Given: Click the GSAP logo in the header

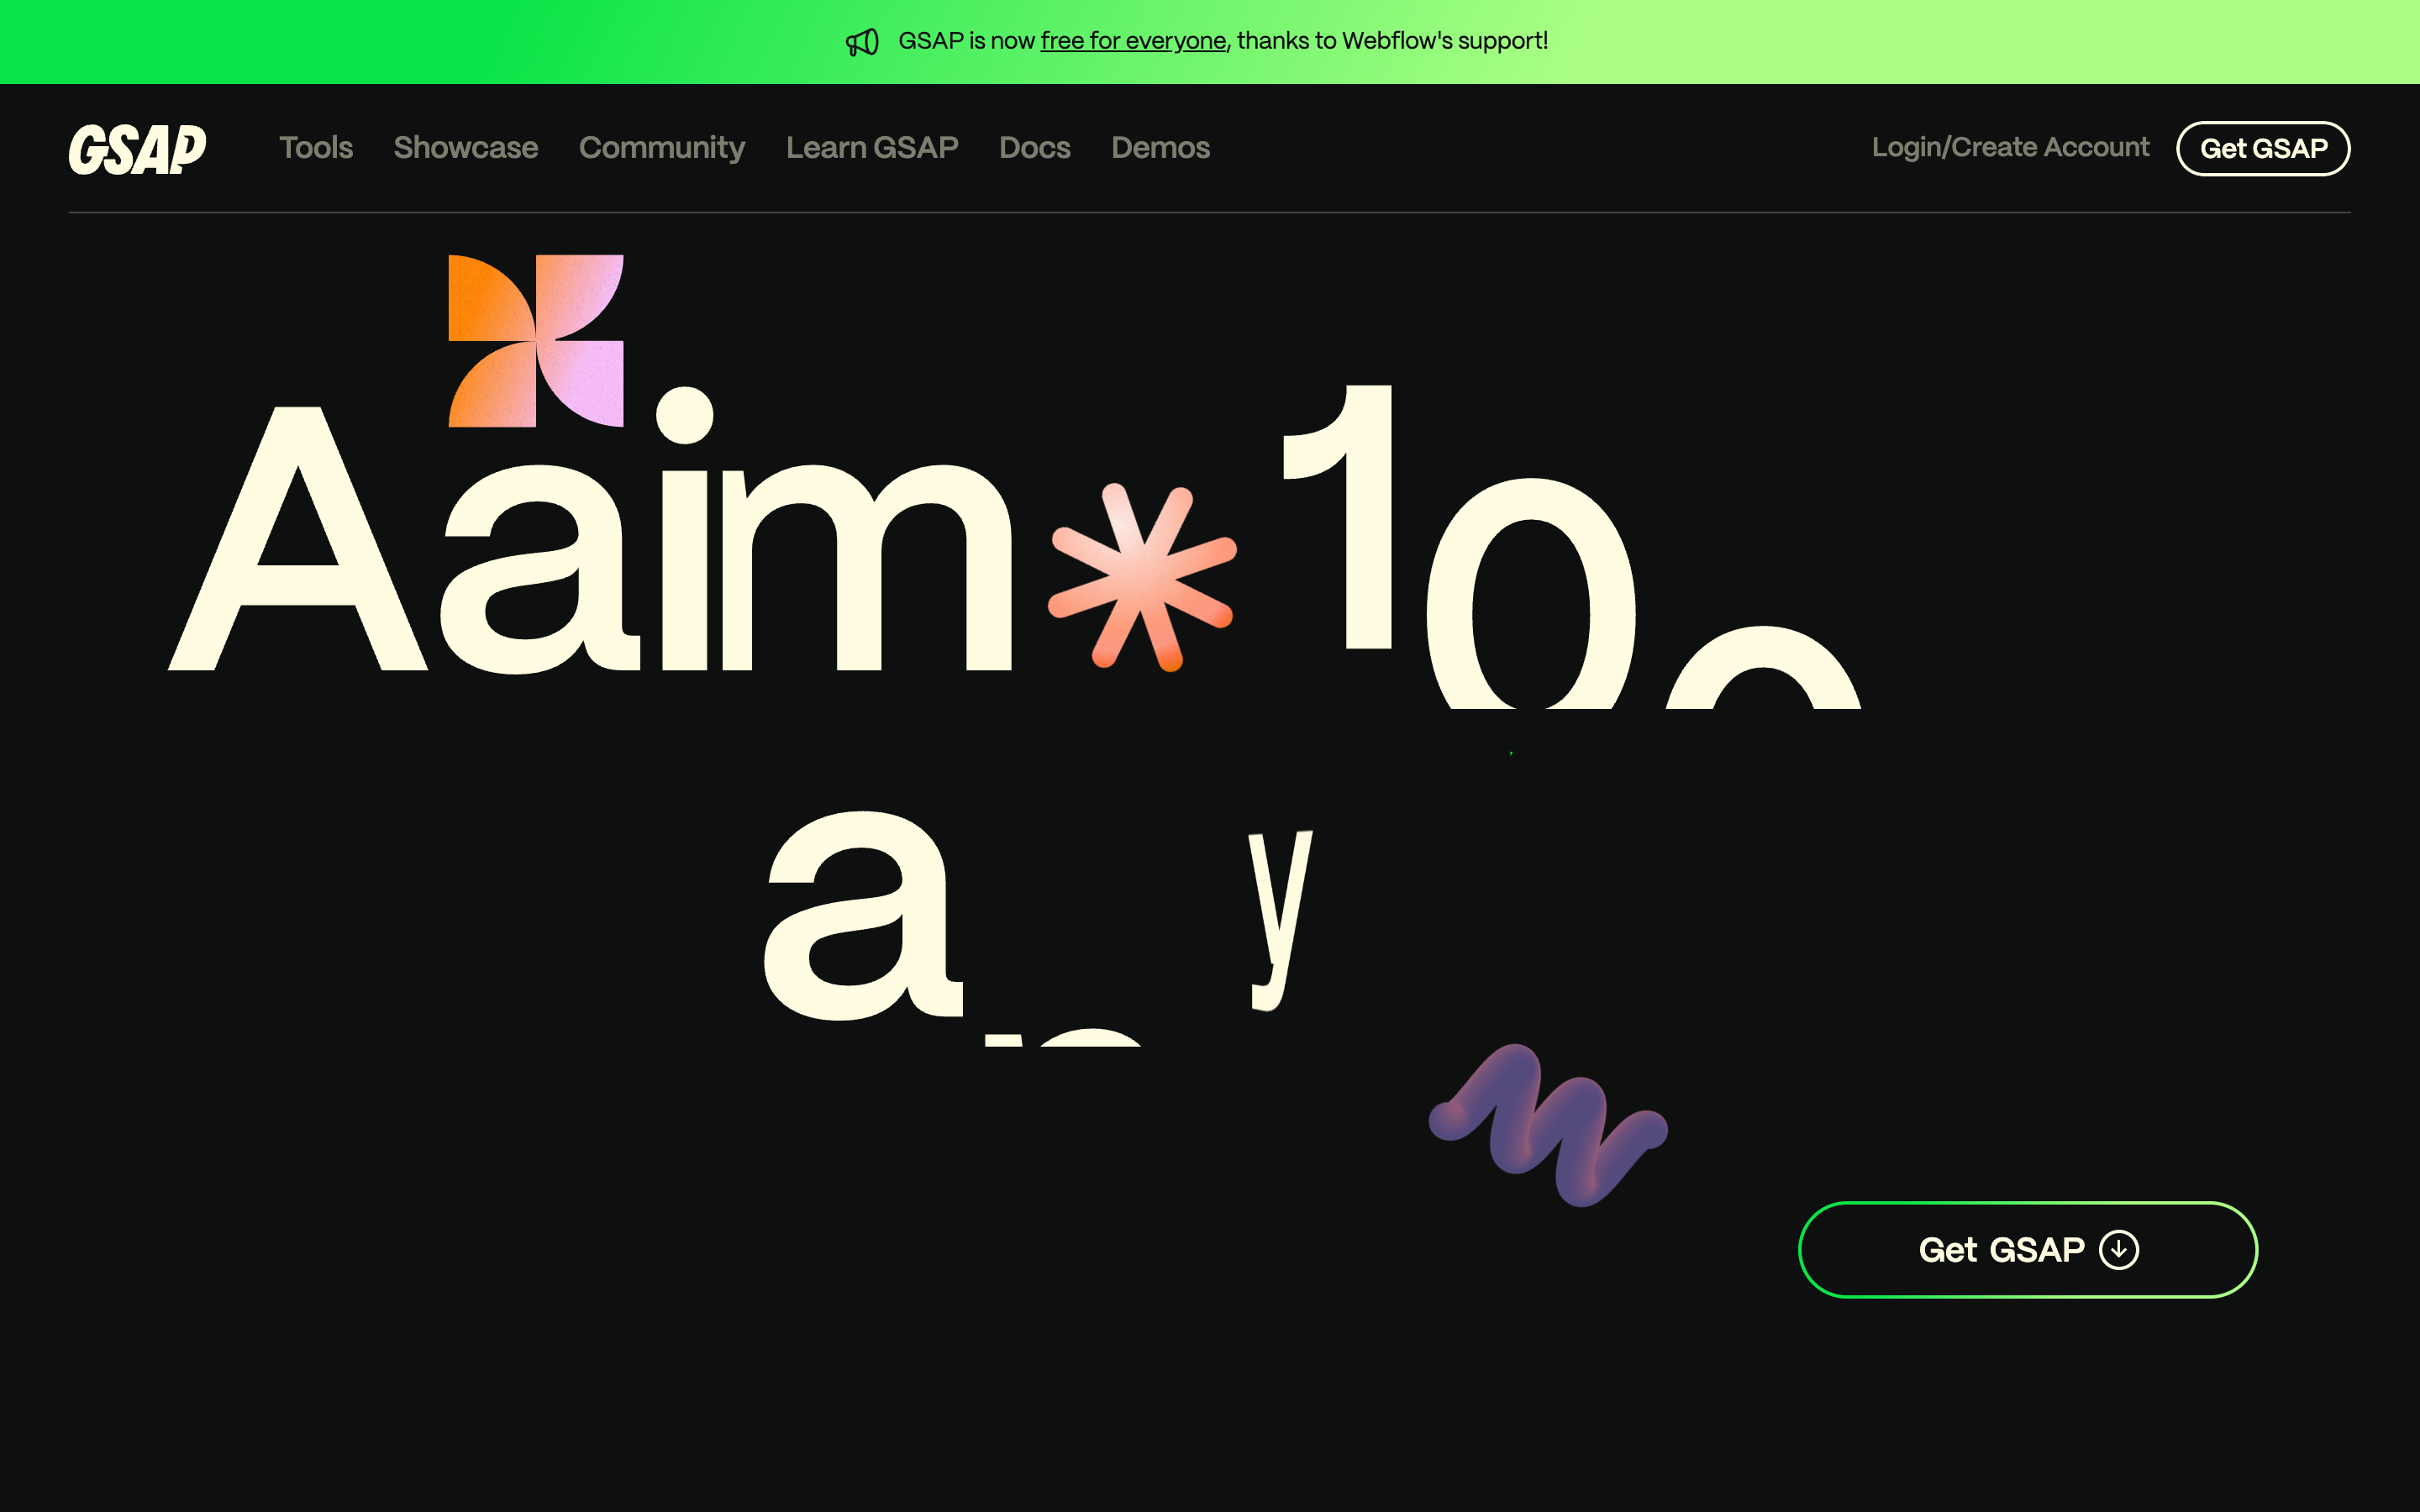Looking at the screenshot, I should pyautogui.click(x=137, y=149).
